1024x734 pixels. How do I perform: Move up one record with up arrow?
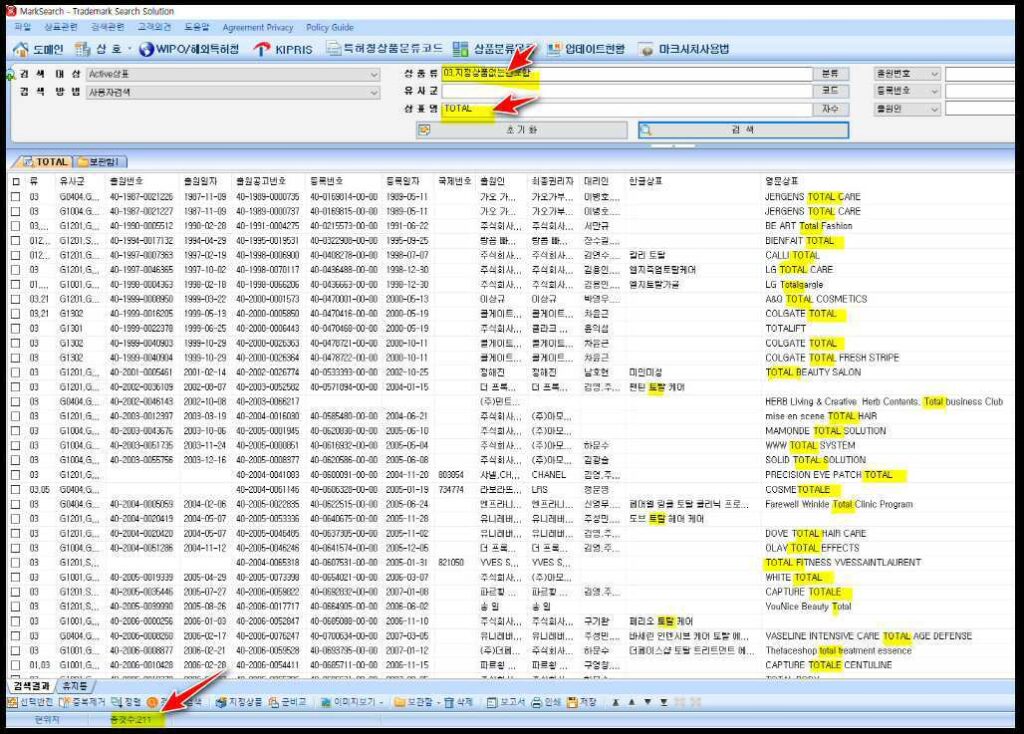point(632,702)
